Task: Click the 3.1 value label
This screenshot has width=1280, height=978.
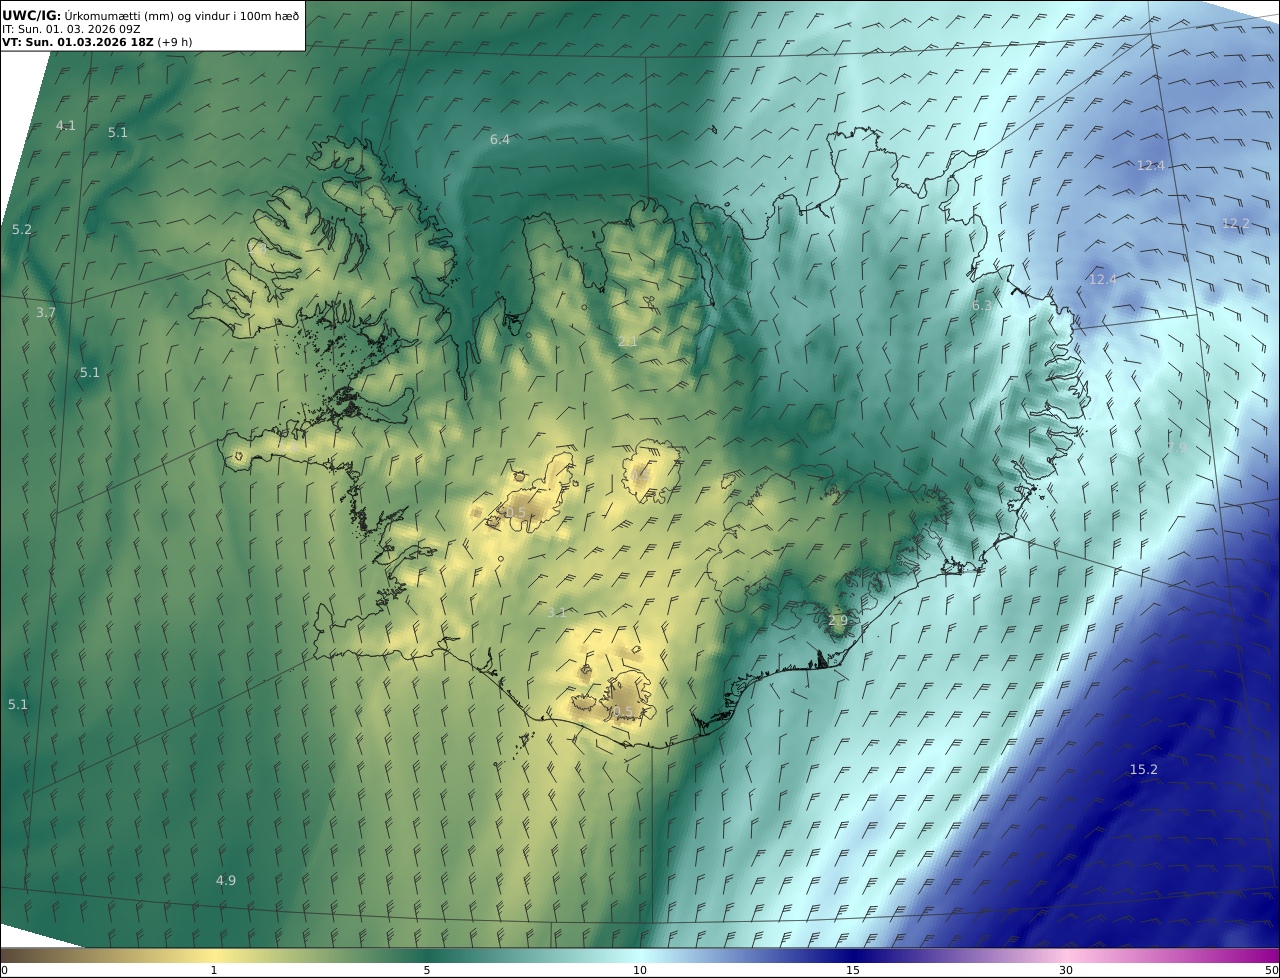Action: [557, 612]
